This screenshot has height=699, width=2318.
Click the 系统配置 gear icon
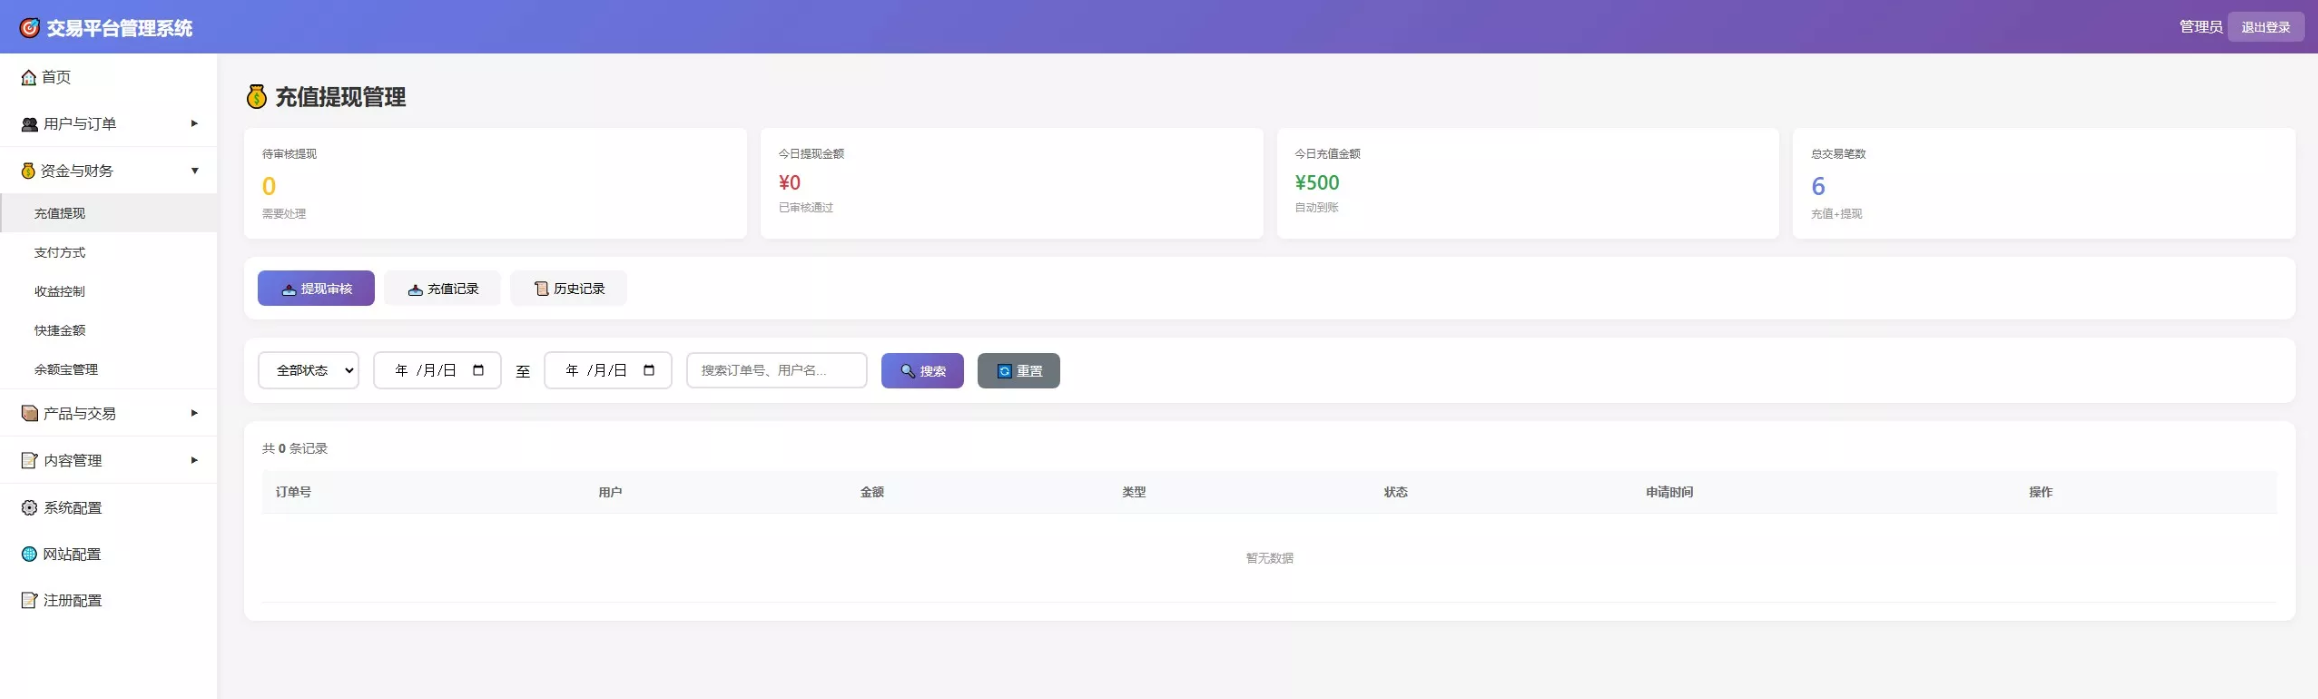click(x=29, y=508)
